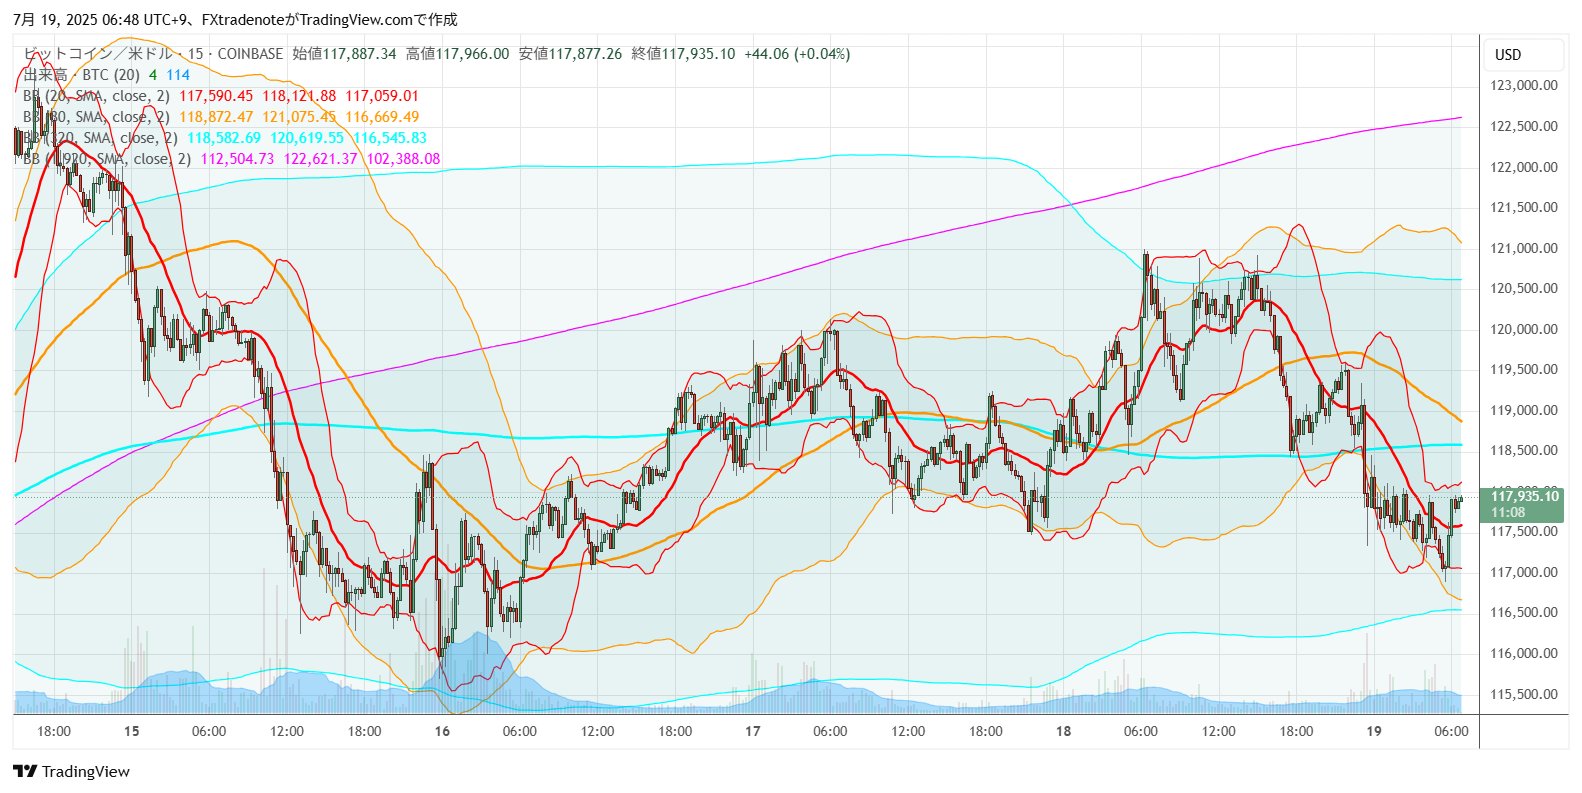
Task: Click the 117,000.00 price axis label
Action: pos(1524,572)
